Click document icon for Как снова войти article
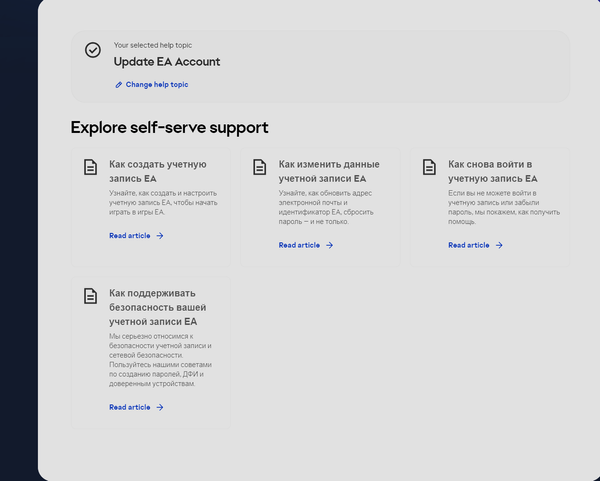Image resolution: width=600 pixels, height=481 pixels. pyautogui.click(x=429, y=167)
